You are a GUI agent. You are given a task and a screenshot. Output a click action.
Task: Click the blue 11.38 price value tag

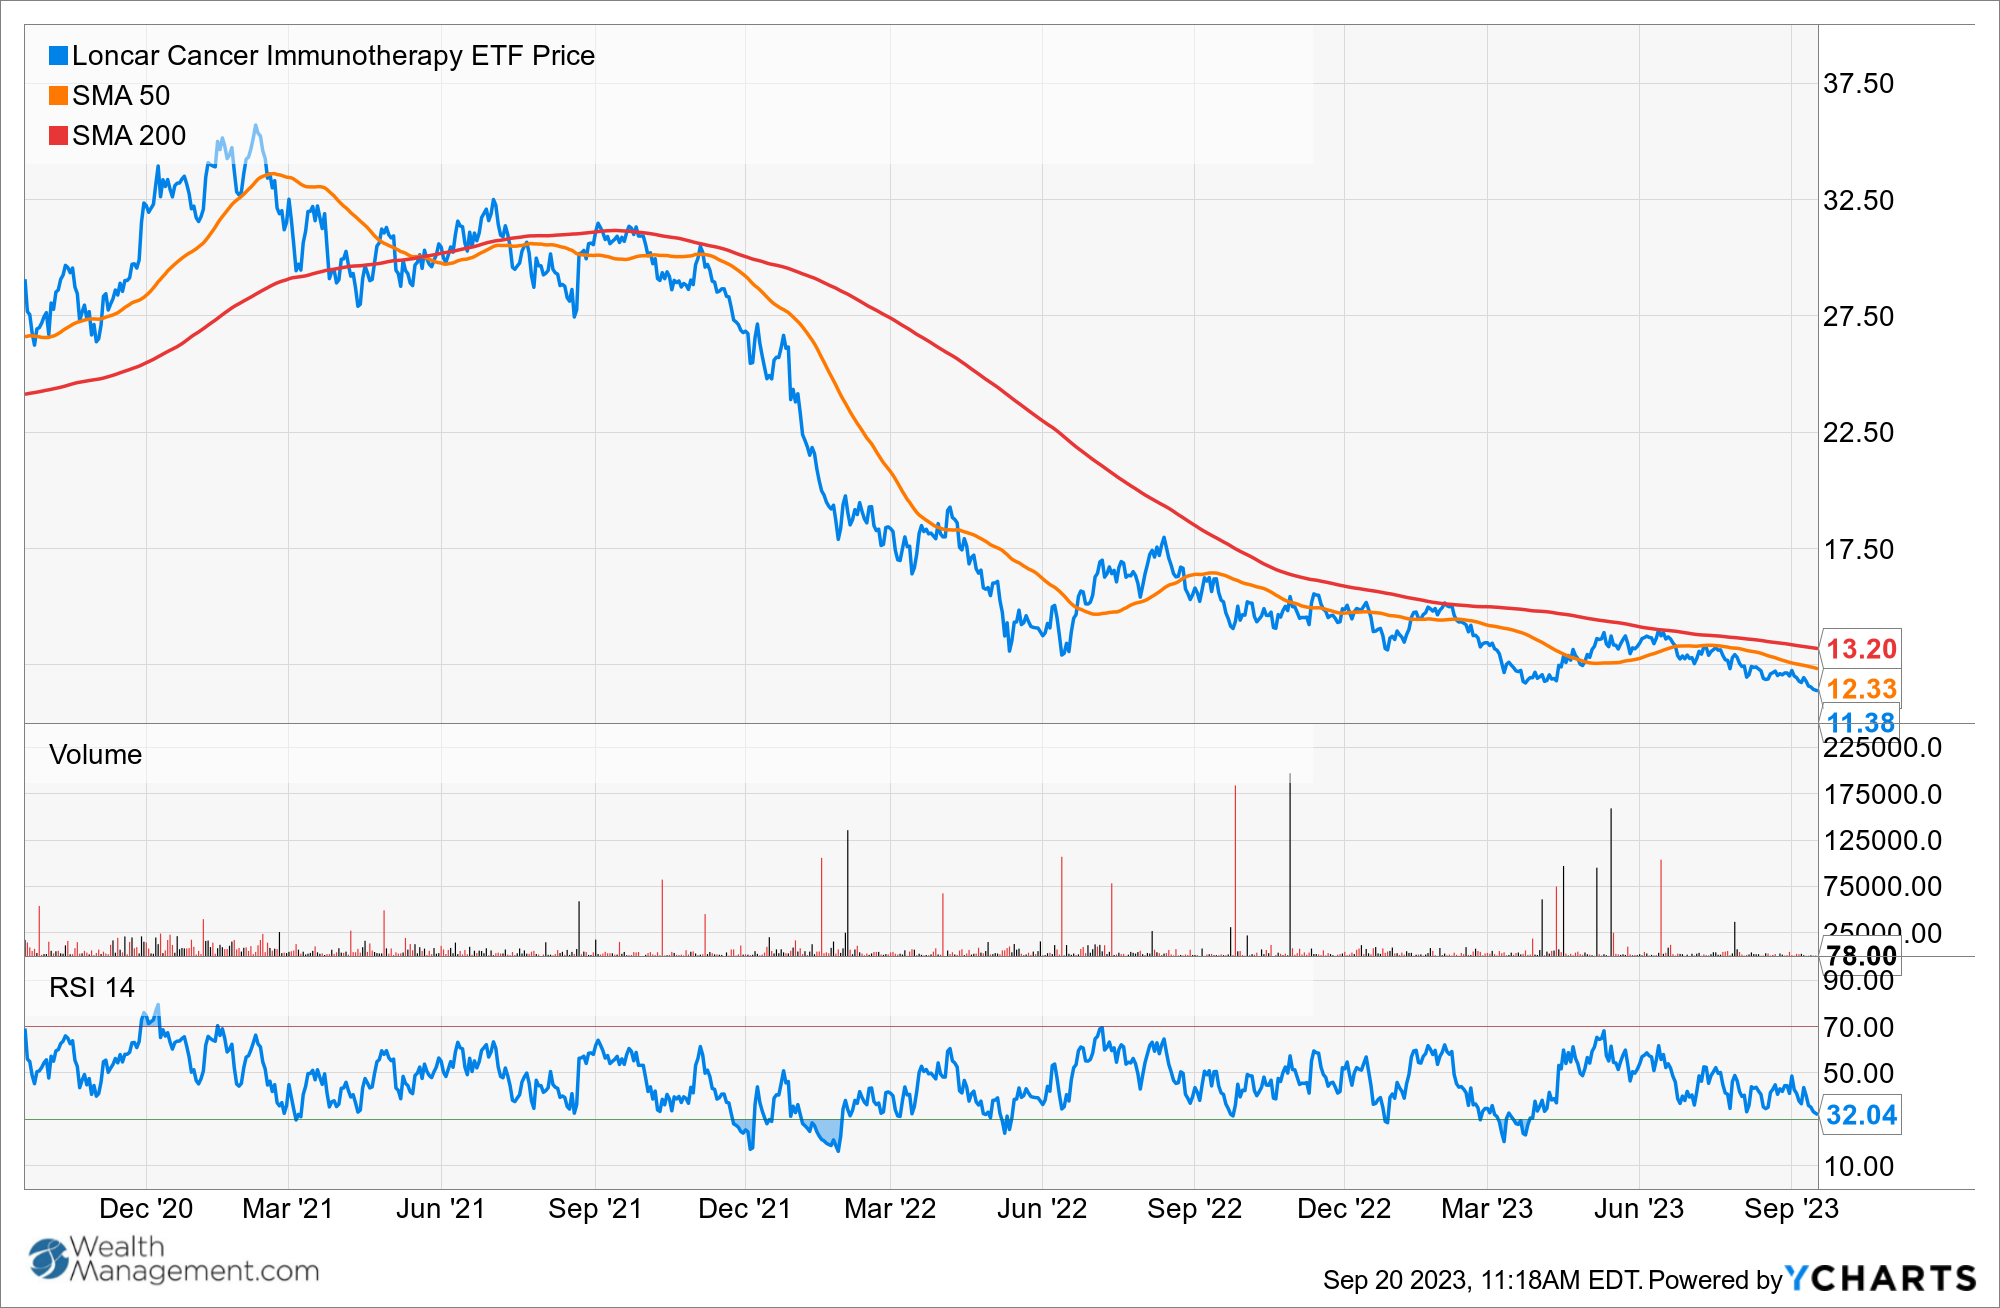(x=1860, y=722)
